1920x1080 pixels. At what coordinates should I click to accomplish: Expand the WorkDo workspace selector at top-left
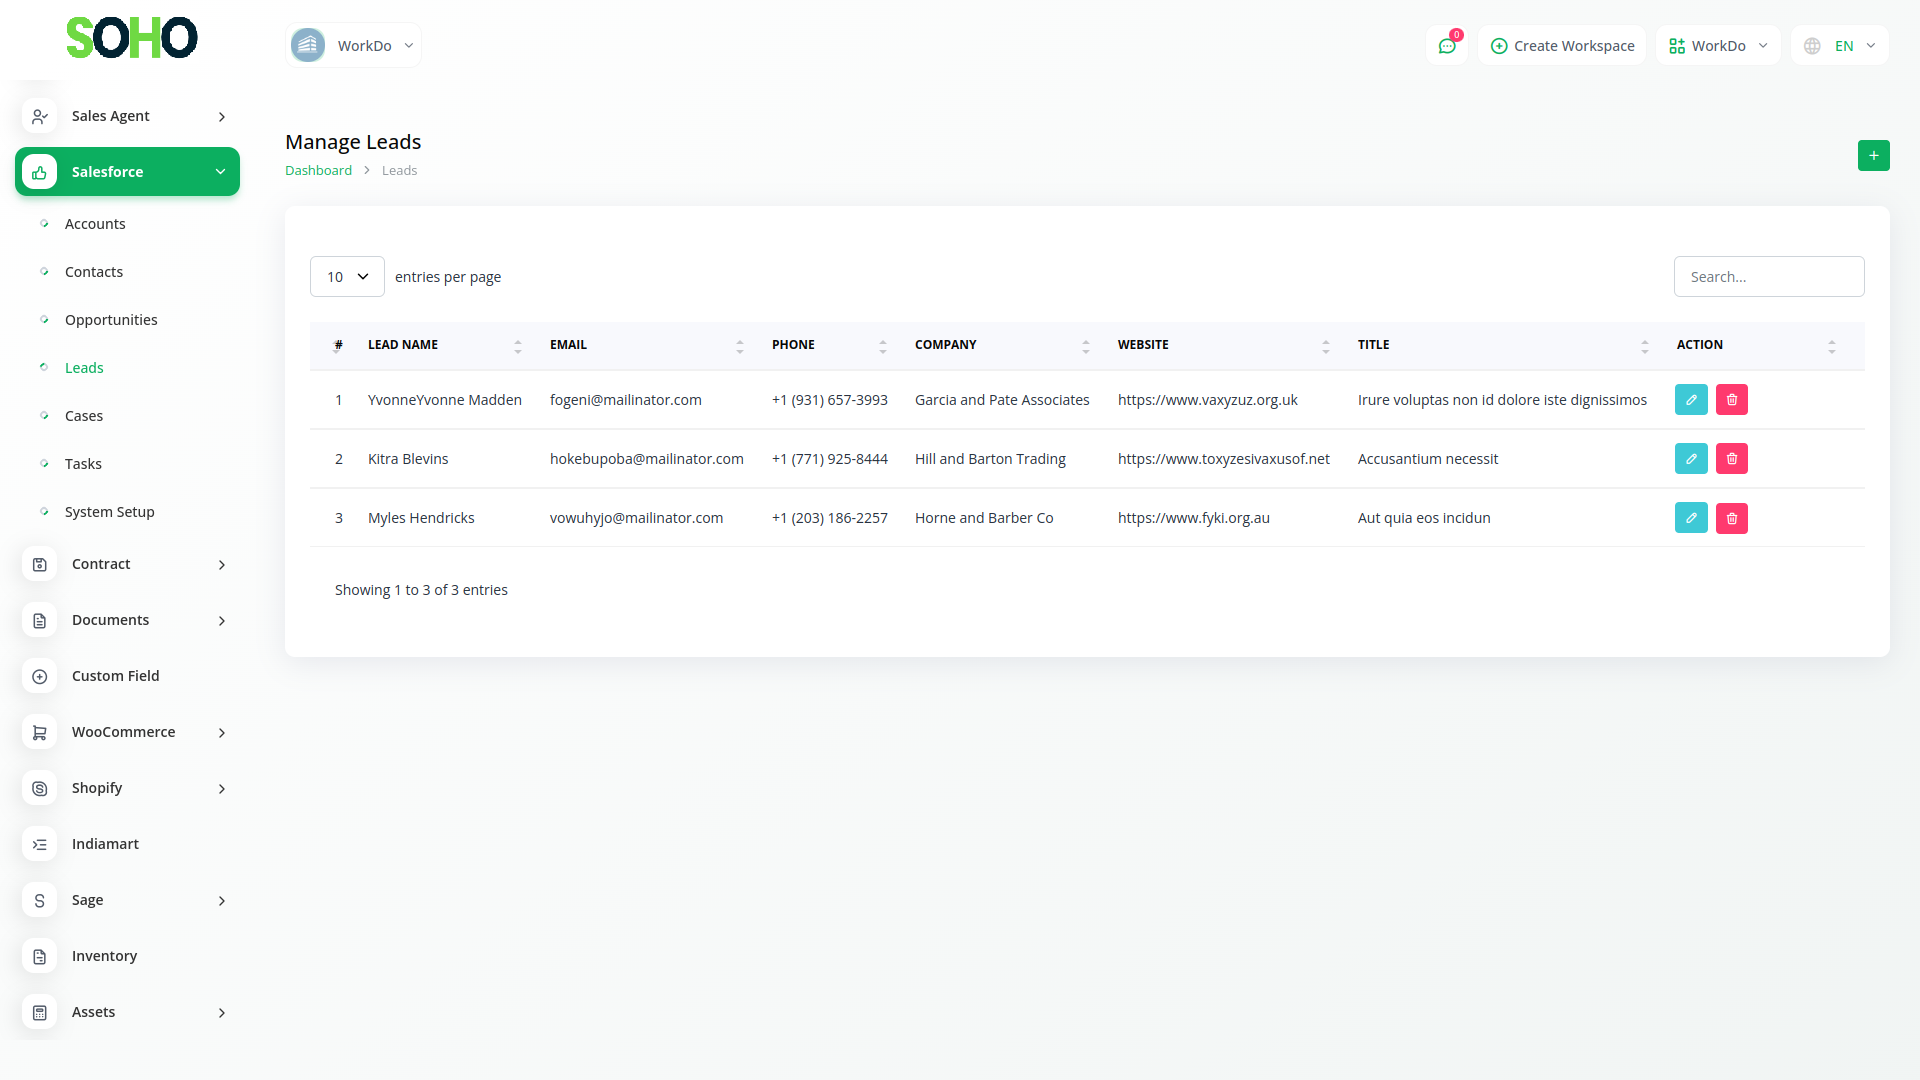(x=353, y=46)
